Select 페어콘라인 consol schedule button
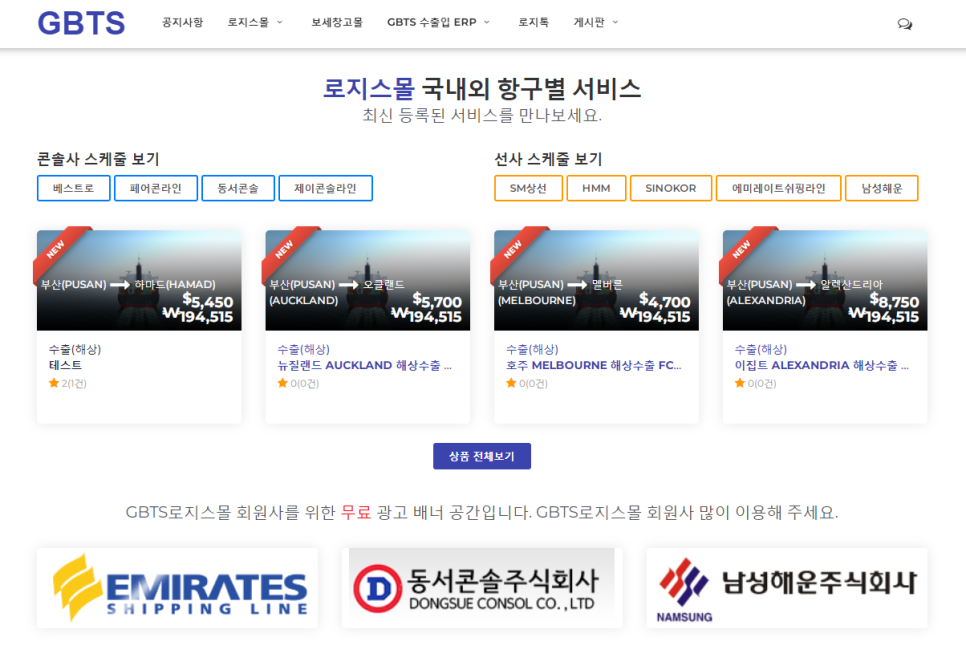966x670 pixels. 156,188
